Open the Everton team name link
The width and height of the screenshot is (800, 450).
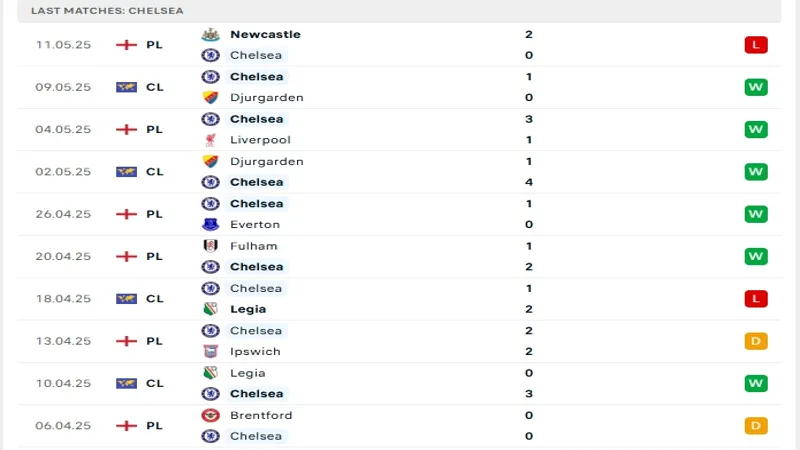point(254,225)
